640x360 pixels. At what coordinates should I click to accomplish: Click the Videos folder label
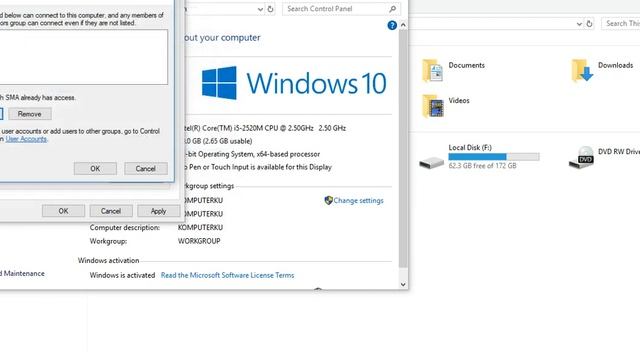pyautogui.click(x=459, y=100)
